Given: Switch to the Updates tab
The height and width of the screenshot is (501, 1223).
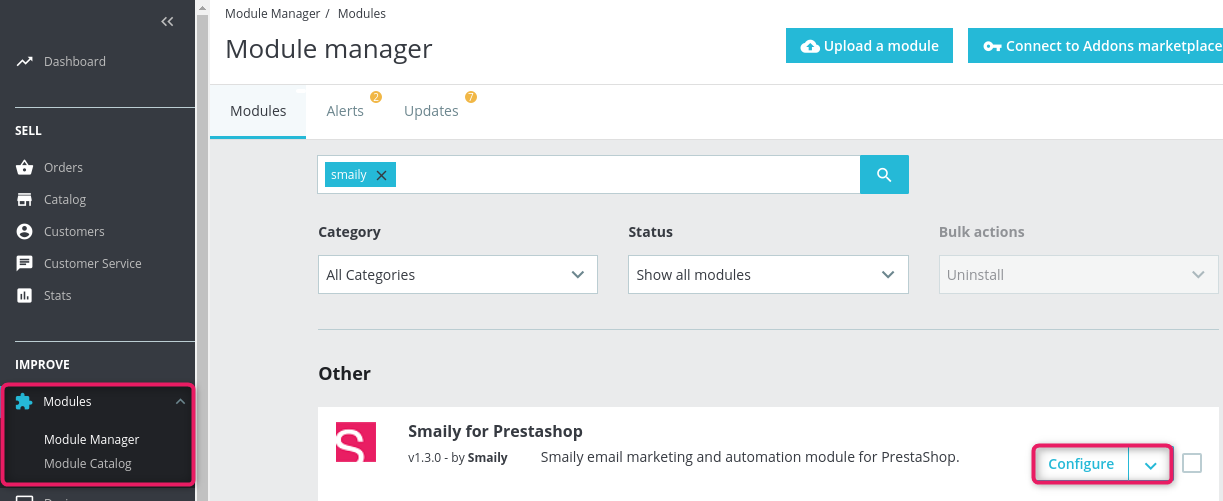Looking at the screenshot, I should pos(431,111).
